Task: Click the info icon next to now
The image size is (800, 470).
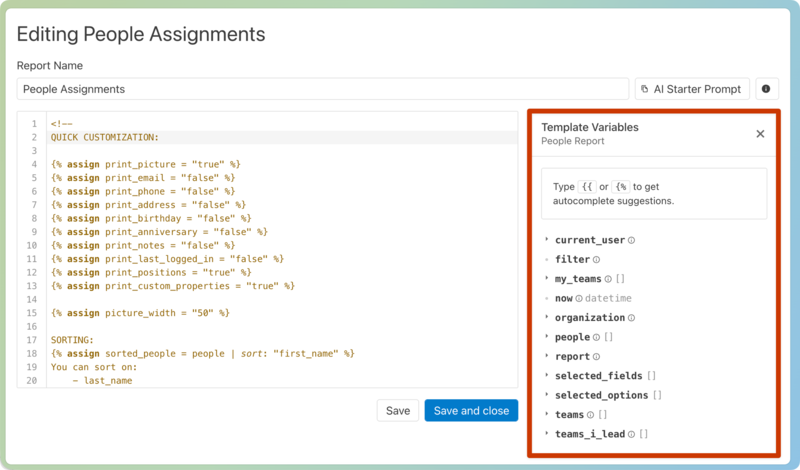Action: pos(579,299)
